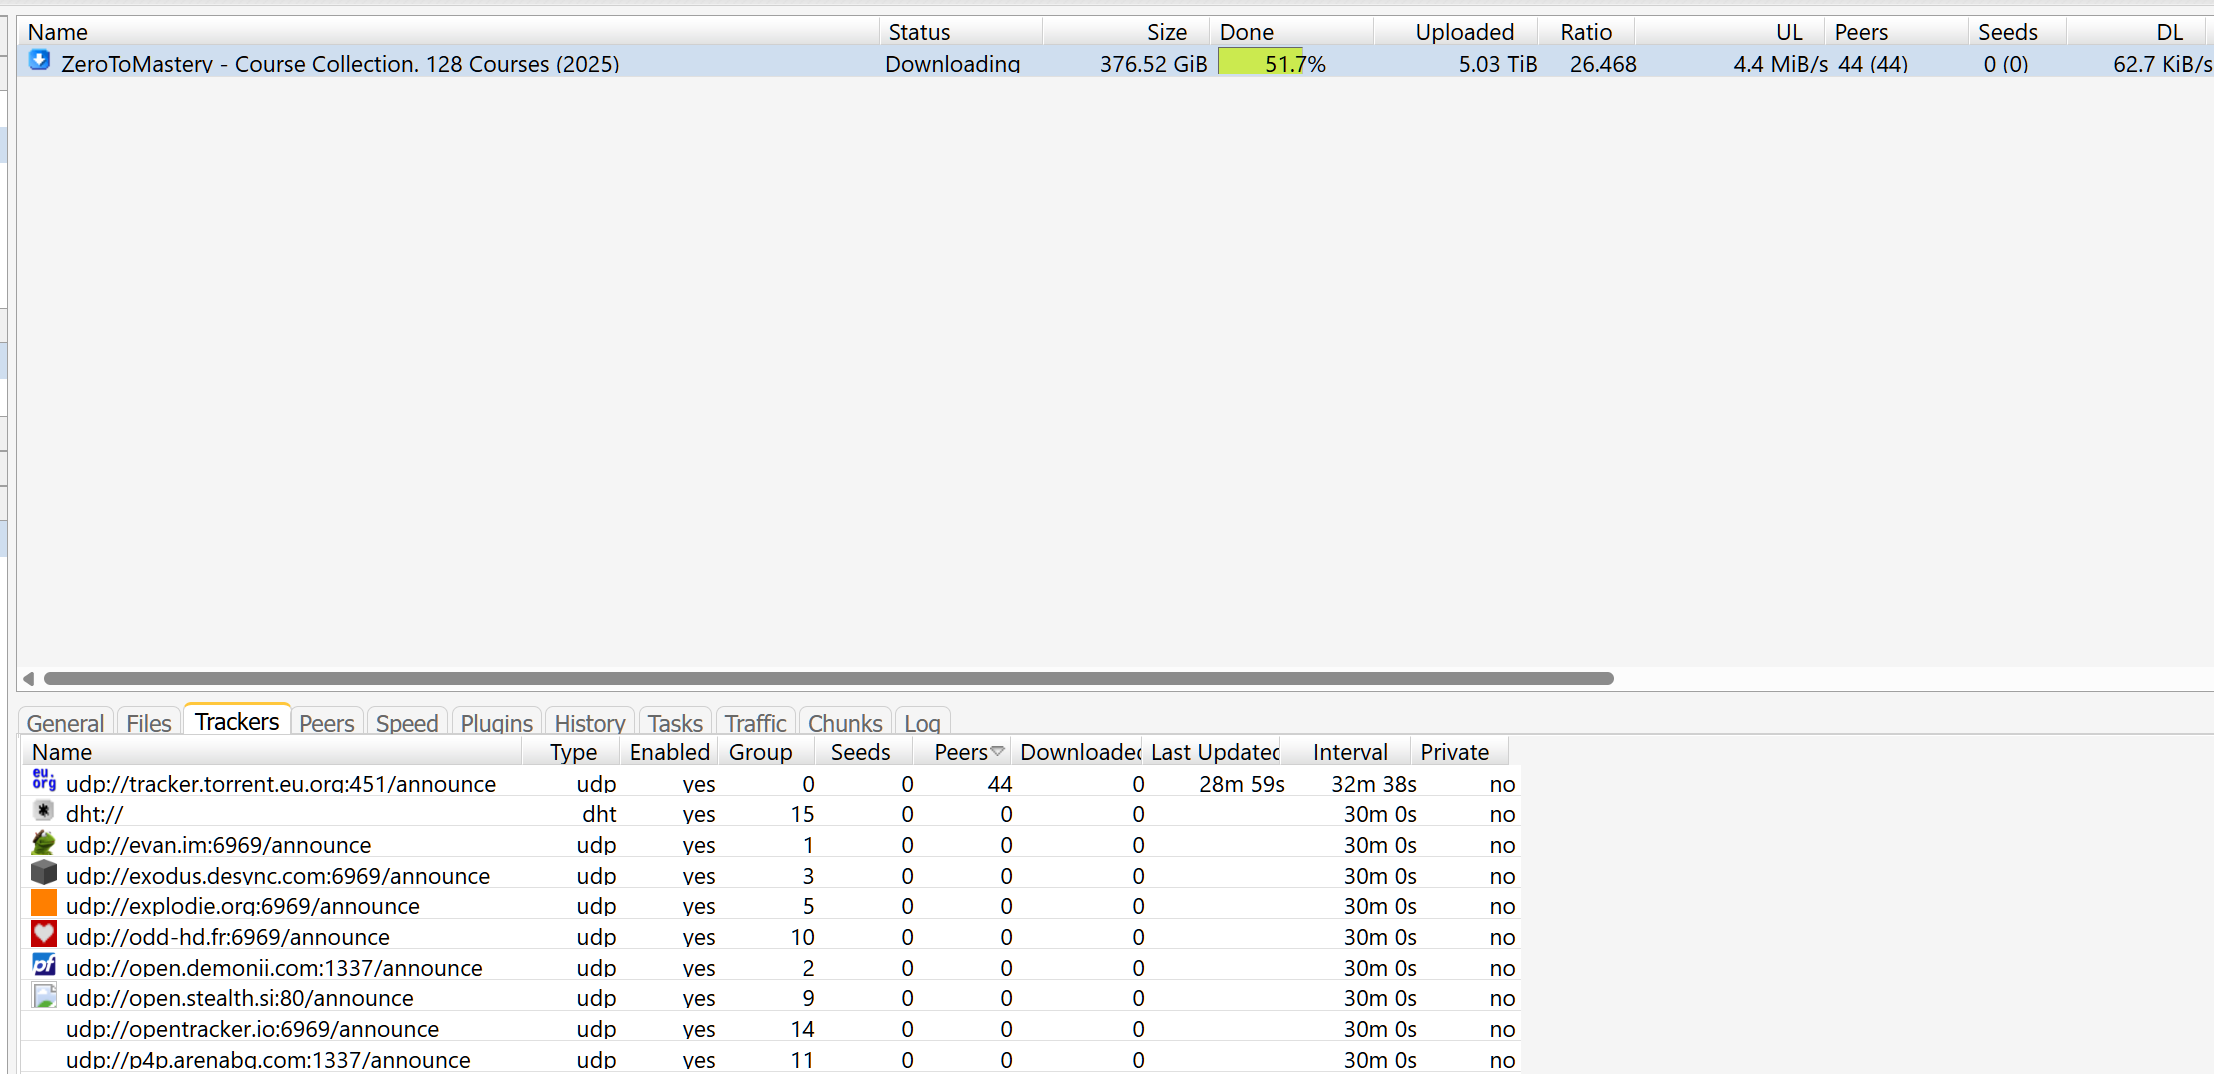The width and height of the screenshot is (2214, 1074).
Task: Show the Chunks tab
Action: click(x=844, y=723)
